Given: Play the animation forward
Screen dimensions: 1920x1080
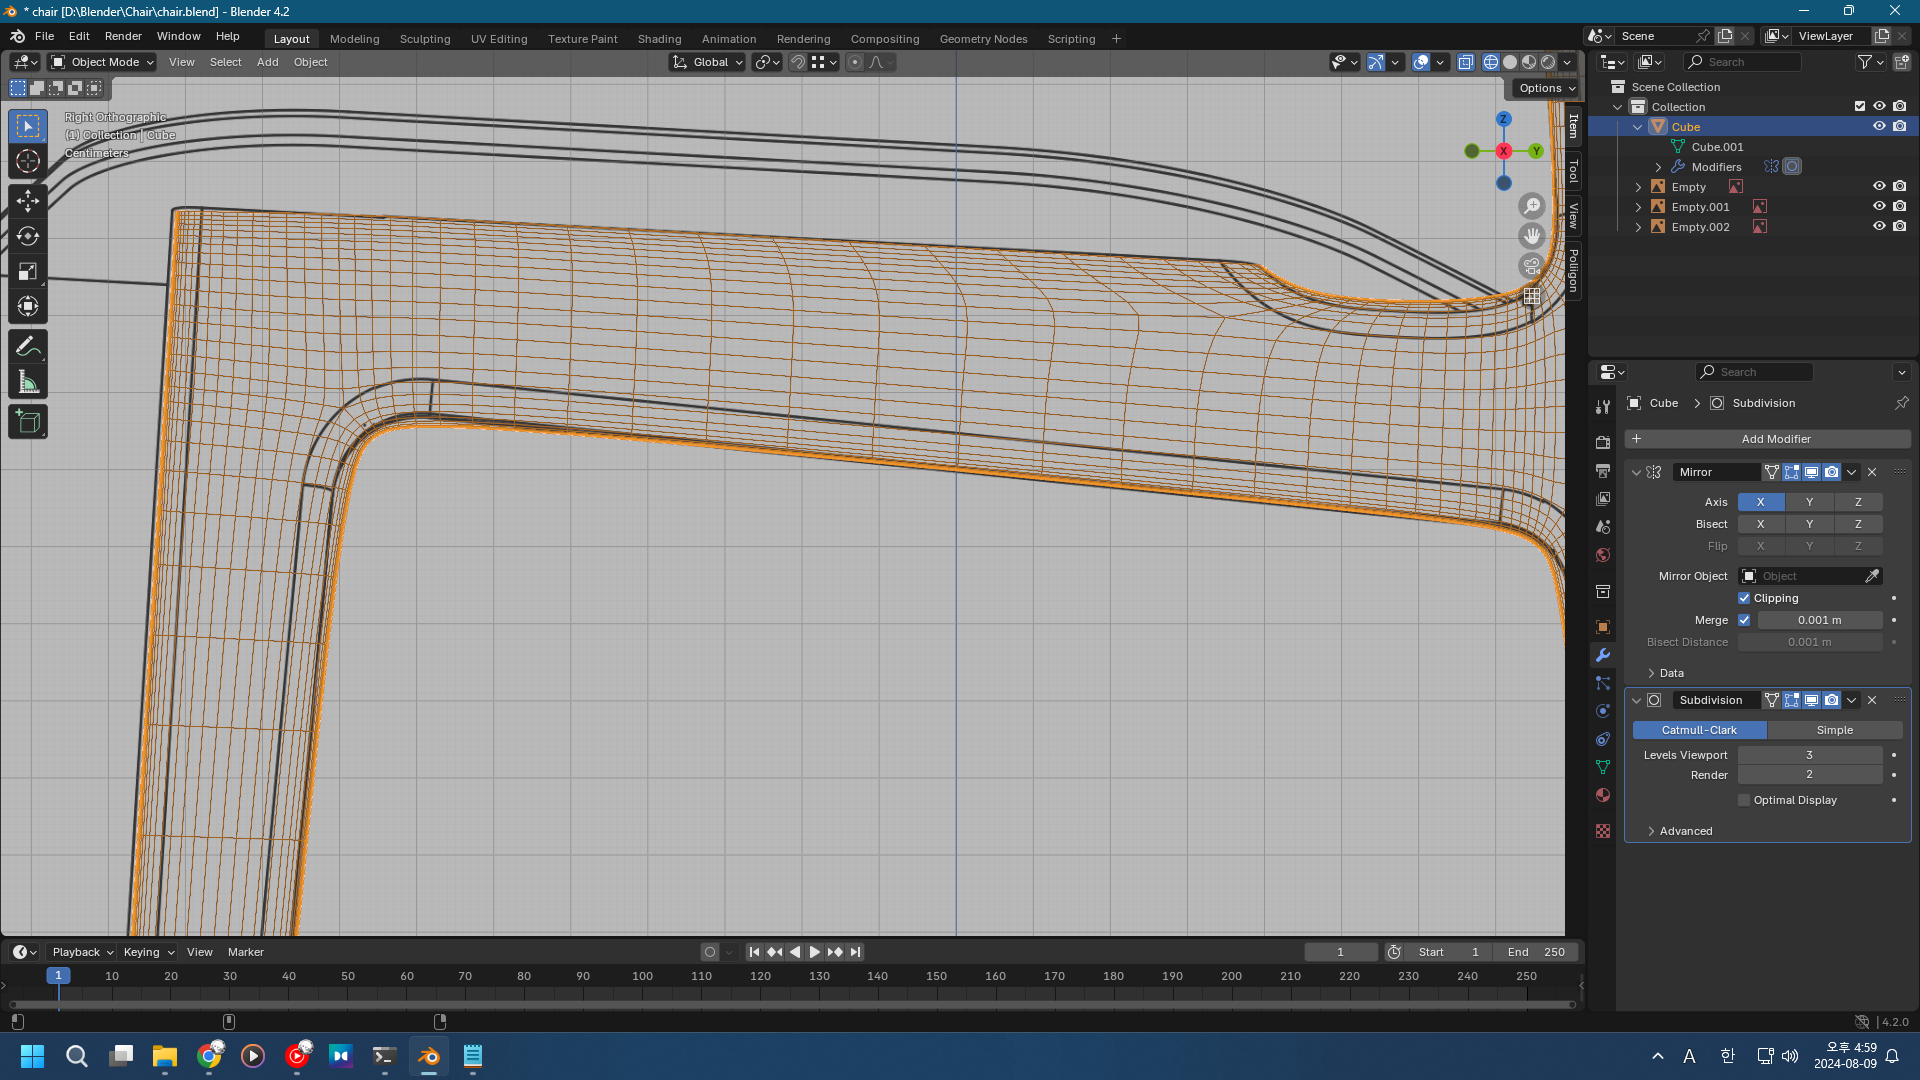Looking at the screenshot, I should pyautogui.click(x=815, y=952).
